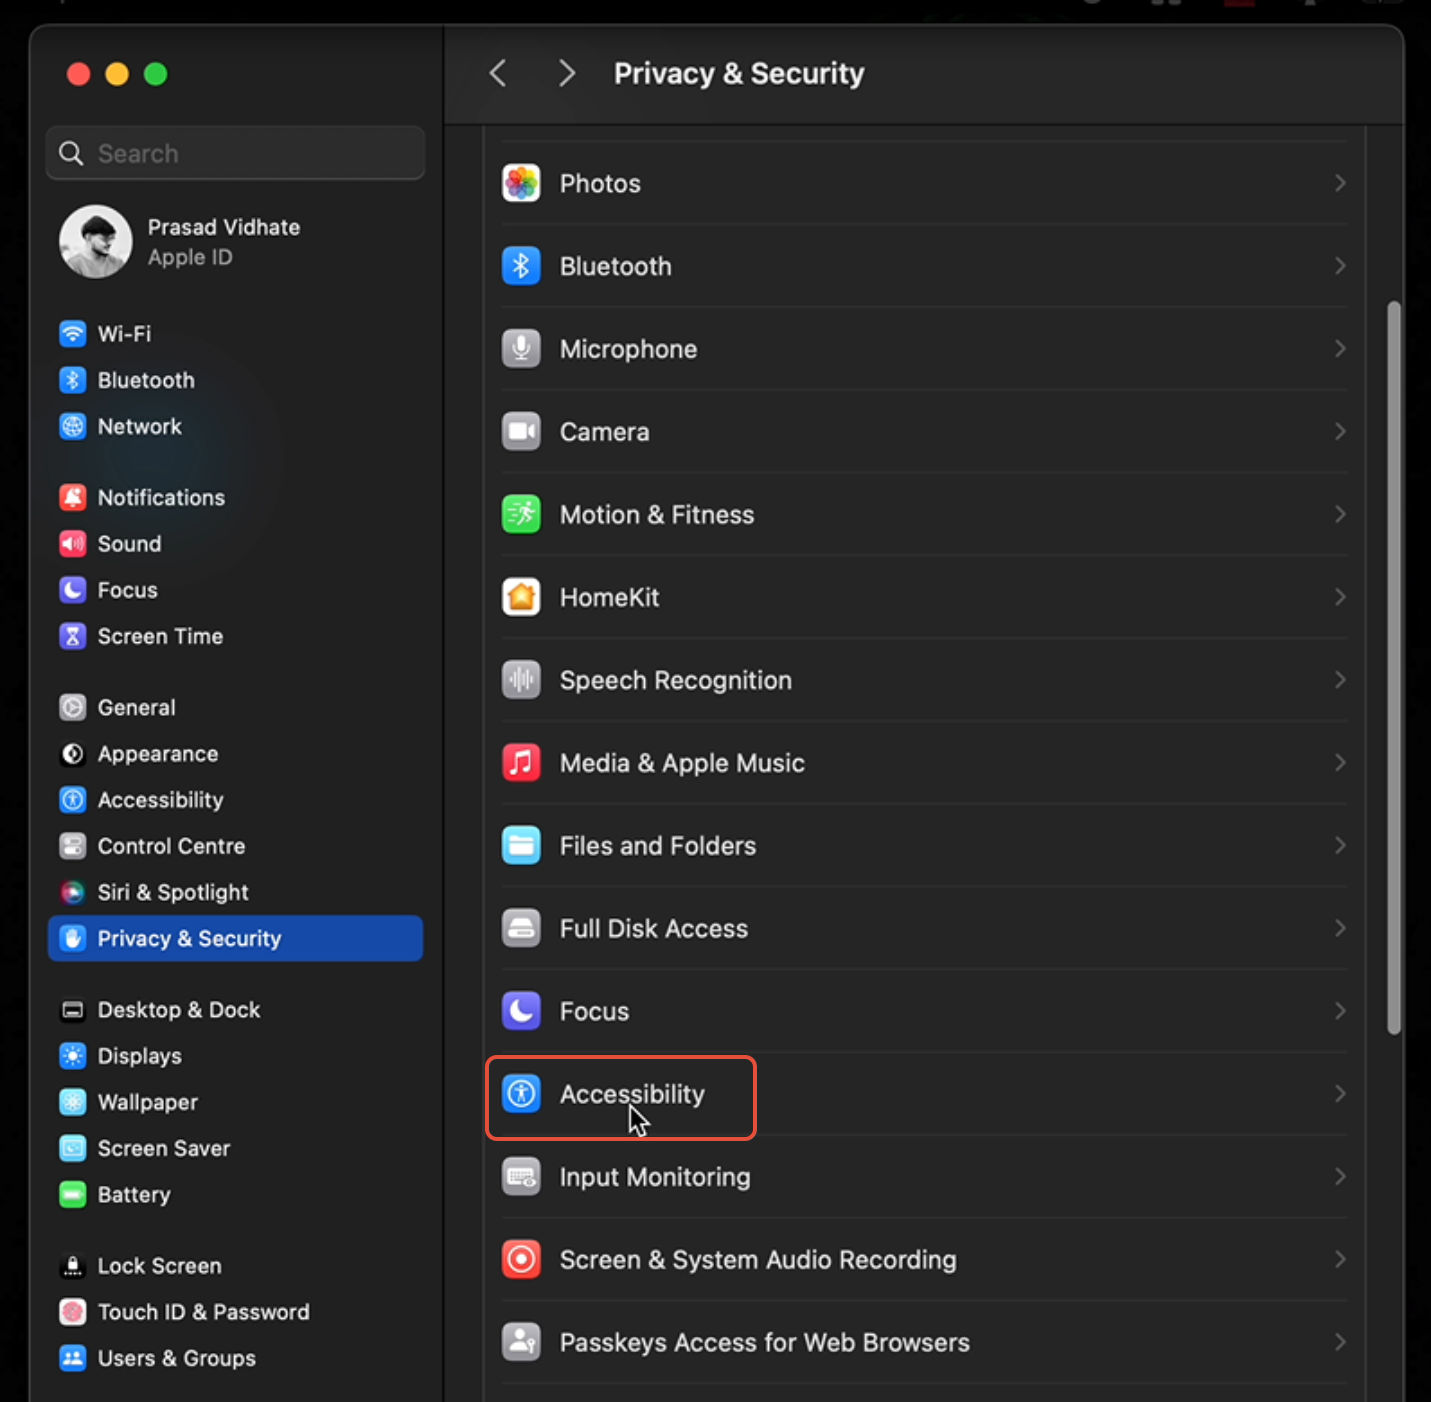Viewport: 1431px width, 1402px height.
Task: Select sidebar Accessibility entry
Action: tap(235, 800)
